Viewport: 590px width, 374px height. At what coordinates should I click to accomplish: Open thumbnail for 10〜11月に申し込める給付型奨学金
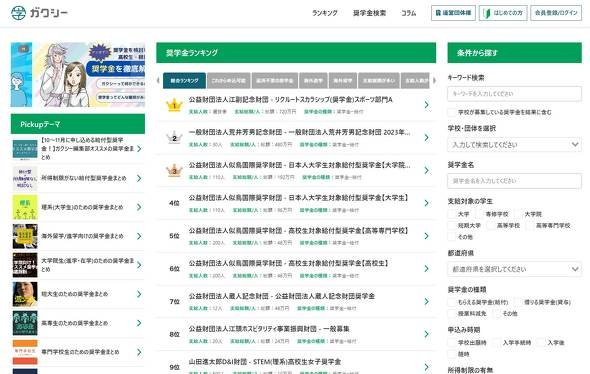pyautogui.click(x=25, y=149)
